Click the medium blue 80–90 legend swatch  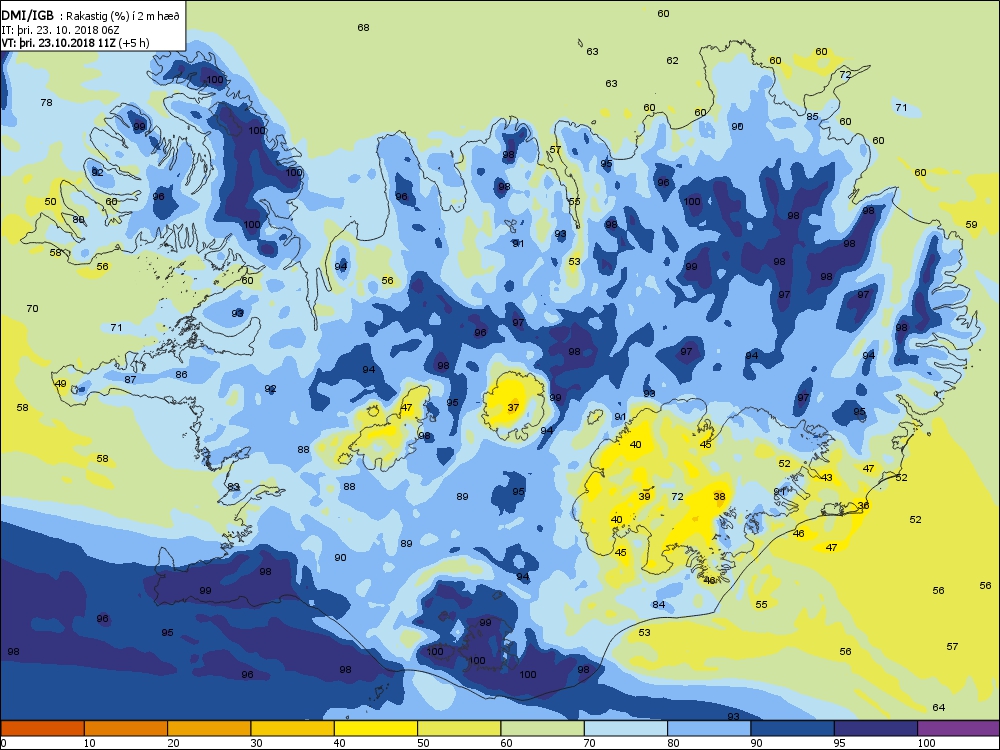pyautogui.click(x=709, y=728)
